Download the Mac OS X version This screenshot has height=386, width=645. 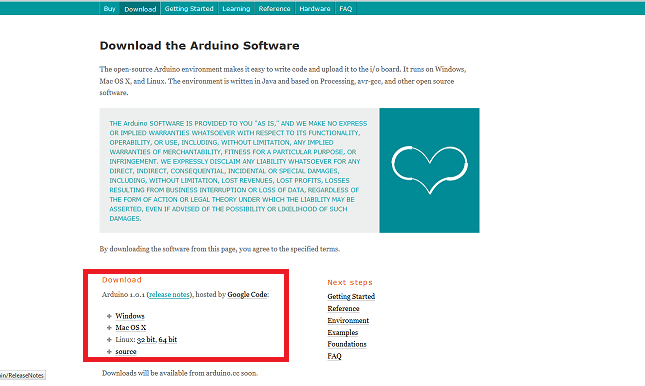[x=131, y=328]
